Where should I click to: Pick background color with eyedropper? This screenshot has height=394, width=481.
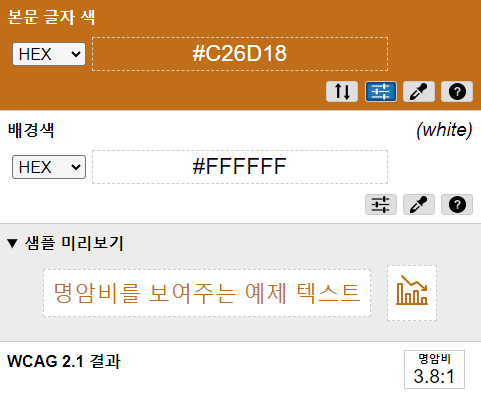coord(419,204)
